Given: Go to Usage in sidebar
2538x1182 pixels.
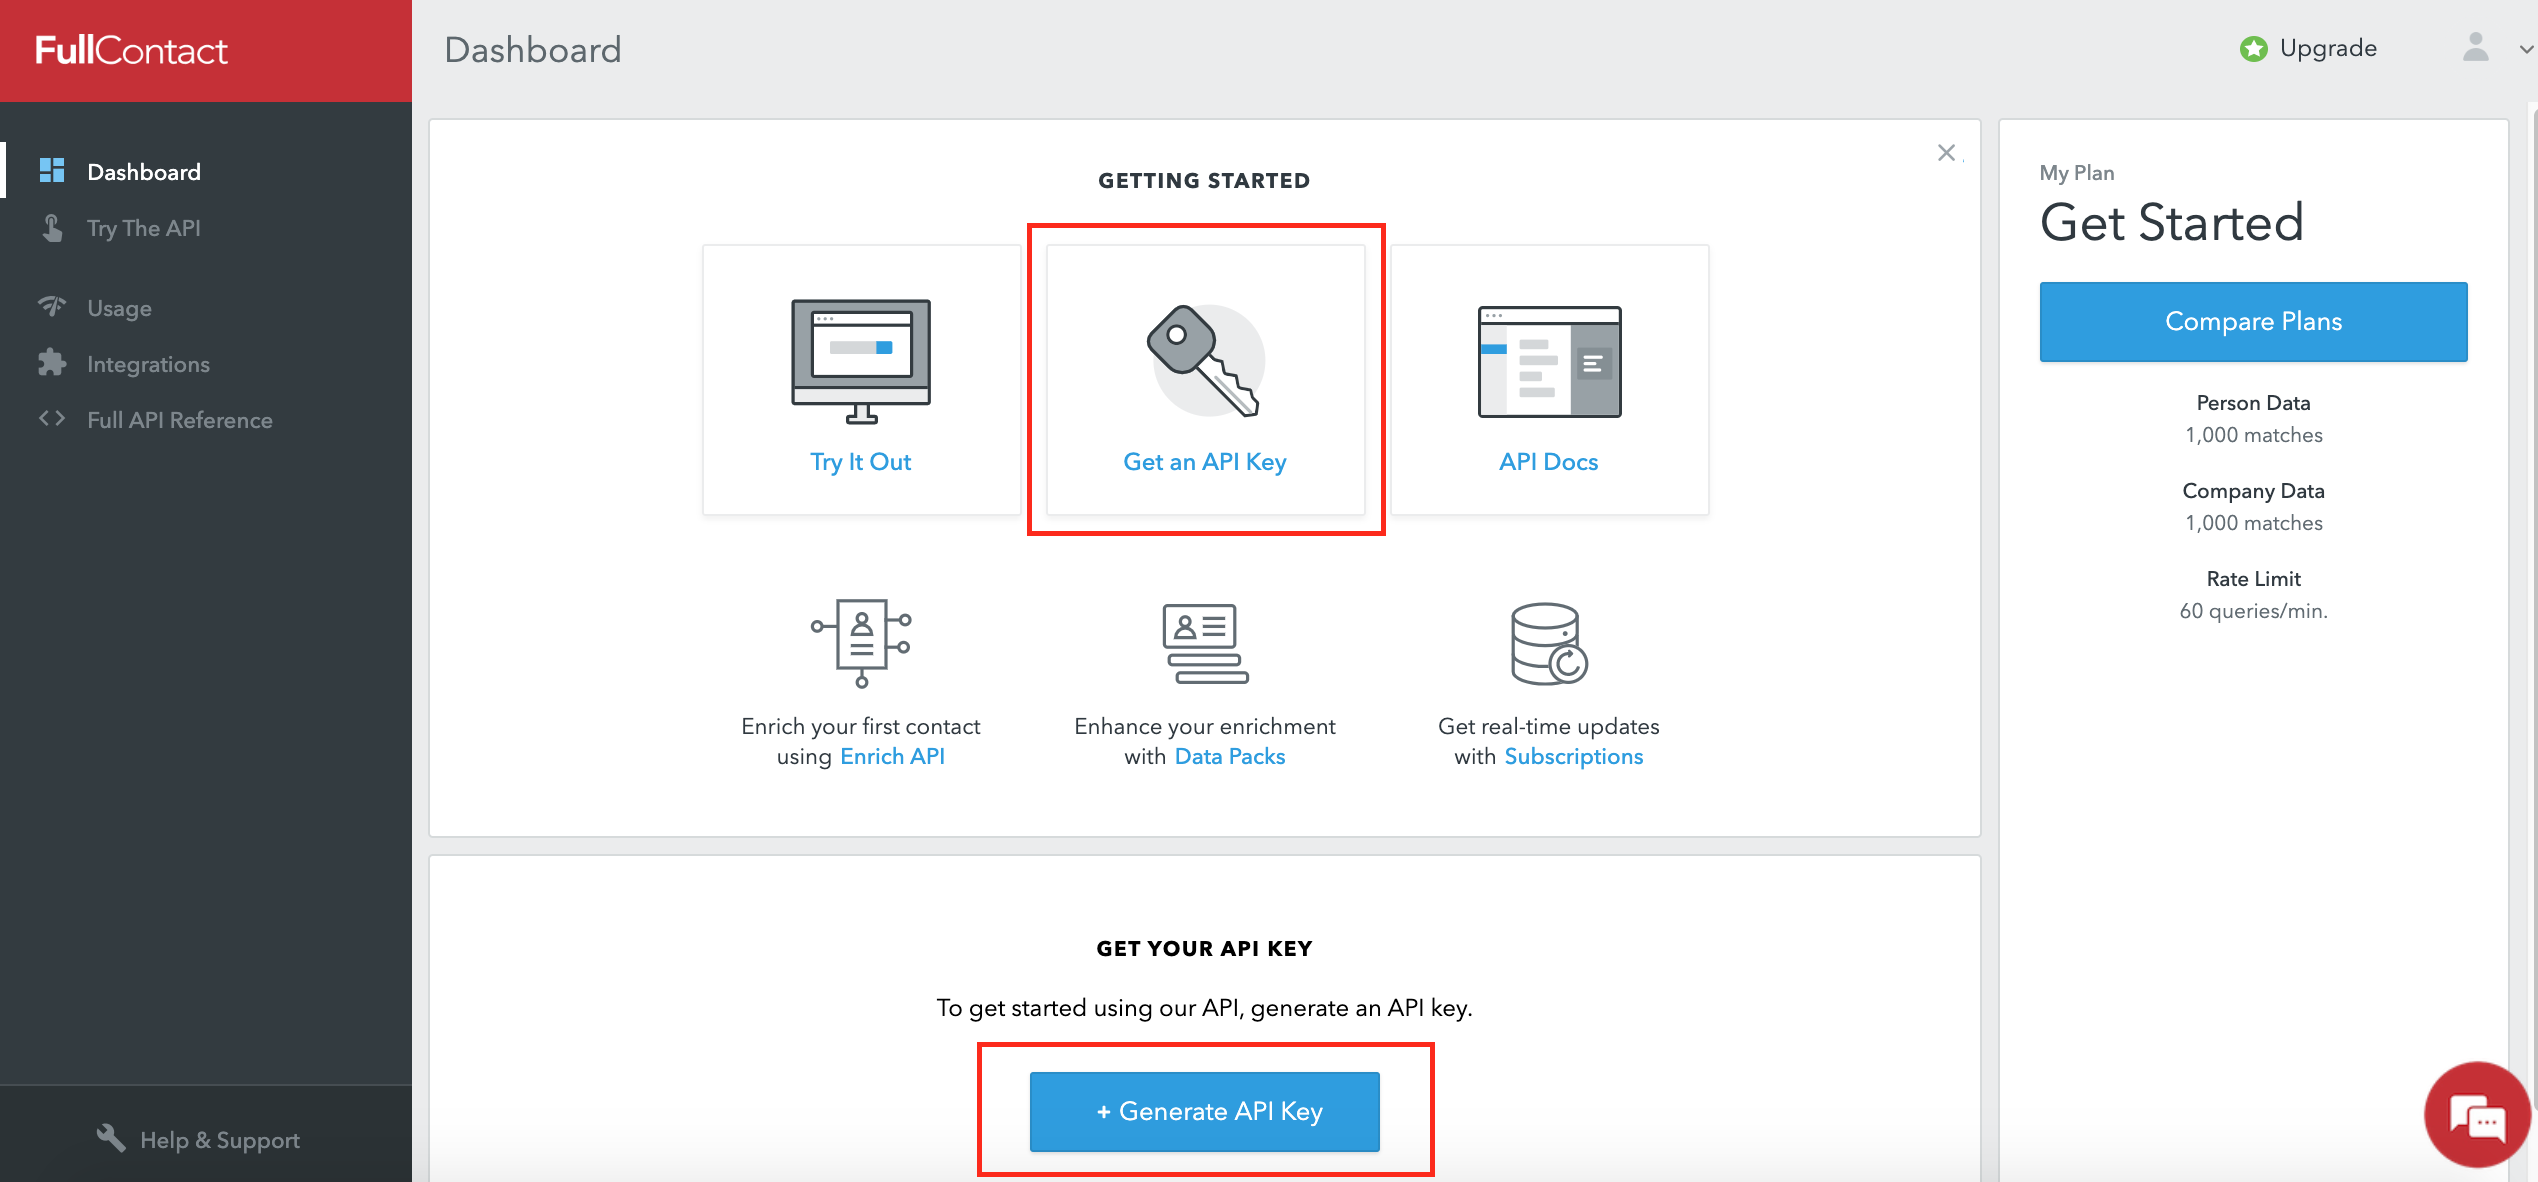Looking at the screenshot, I should [119, 308].
